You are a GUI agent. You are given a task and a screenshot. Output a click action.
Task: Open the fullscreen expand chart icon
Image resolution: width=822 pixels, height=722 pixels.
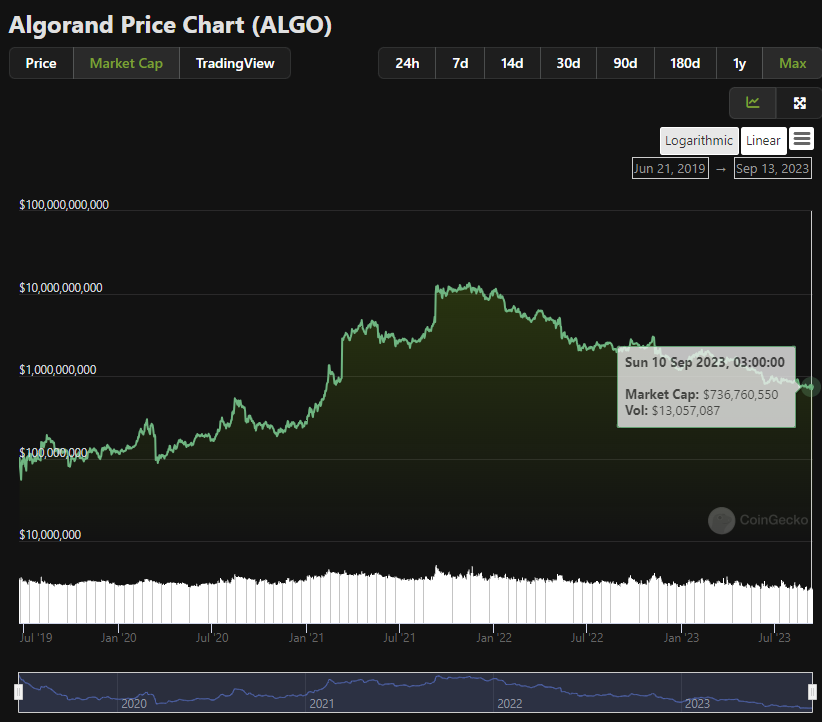tap(799, 103)
